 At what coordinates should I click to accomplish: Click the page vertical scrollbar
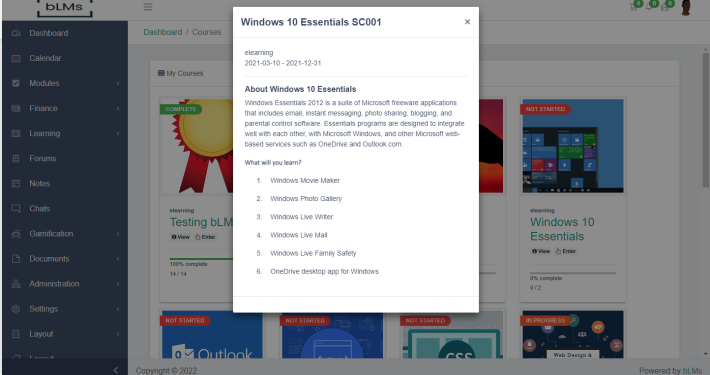click(x=705, y=119)
